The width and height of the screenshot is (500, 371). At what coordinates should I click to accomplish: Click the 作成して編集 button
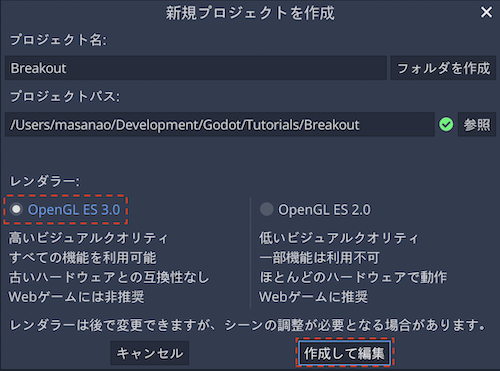click(344, 353)
